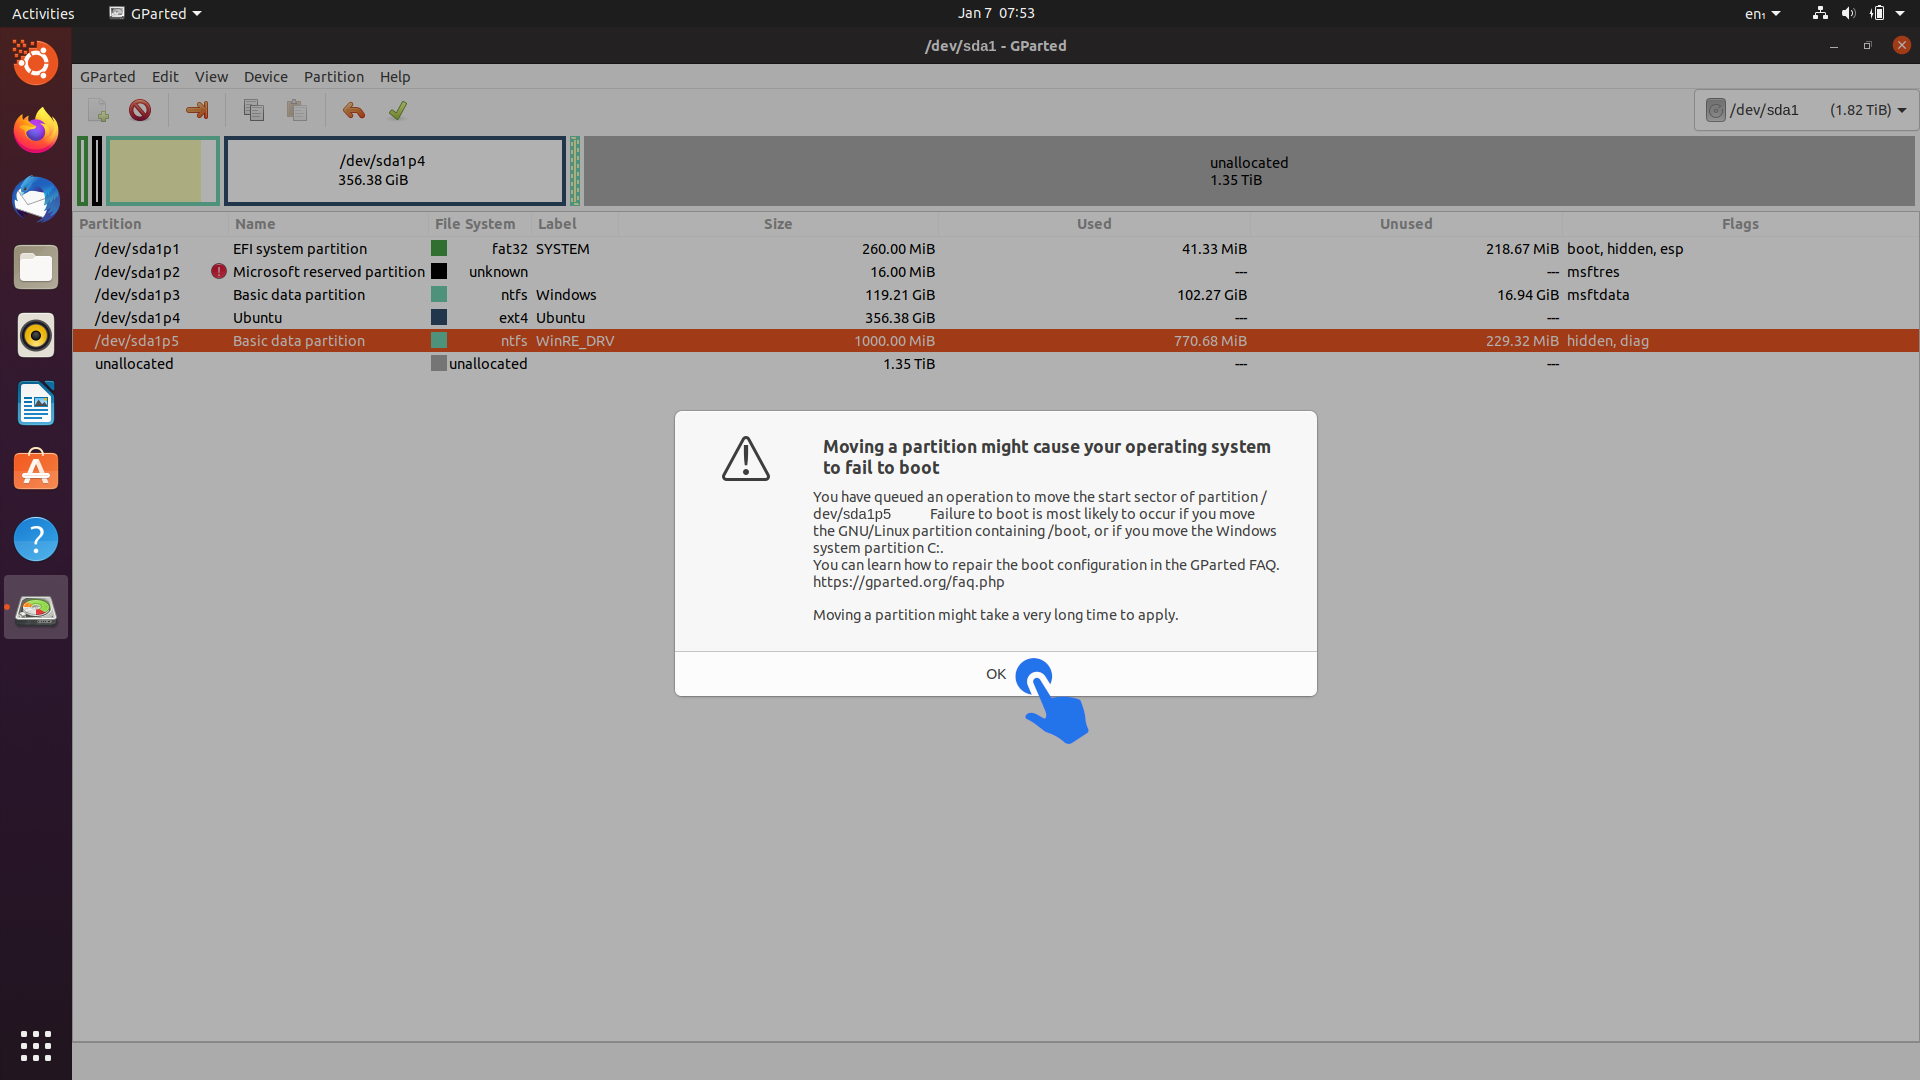The height and width of the screenshot is (1080, 1920).
Task: Click the 356.38 GiB size cell
Action: [x=900, y=318]
